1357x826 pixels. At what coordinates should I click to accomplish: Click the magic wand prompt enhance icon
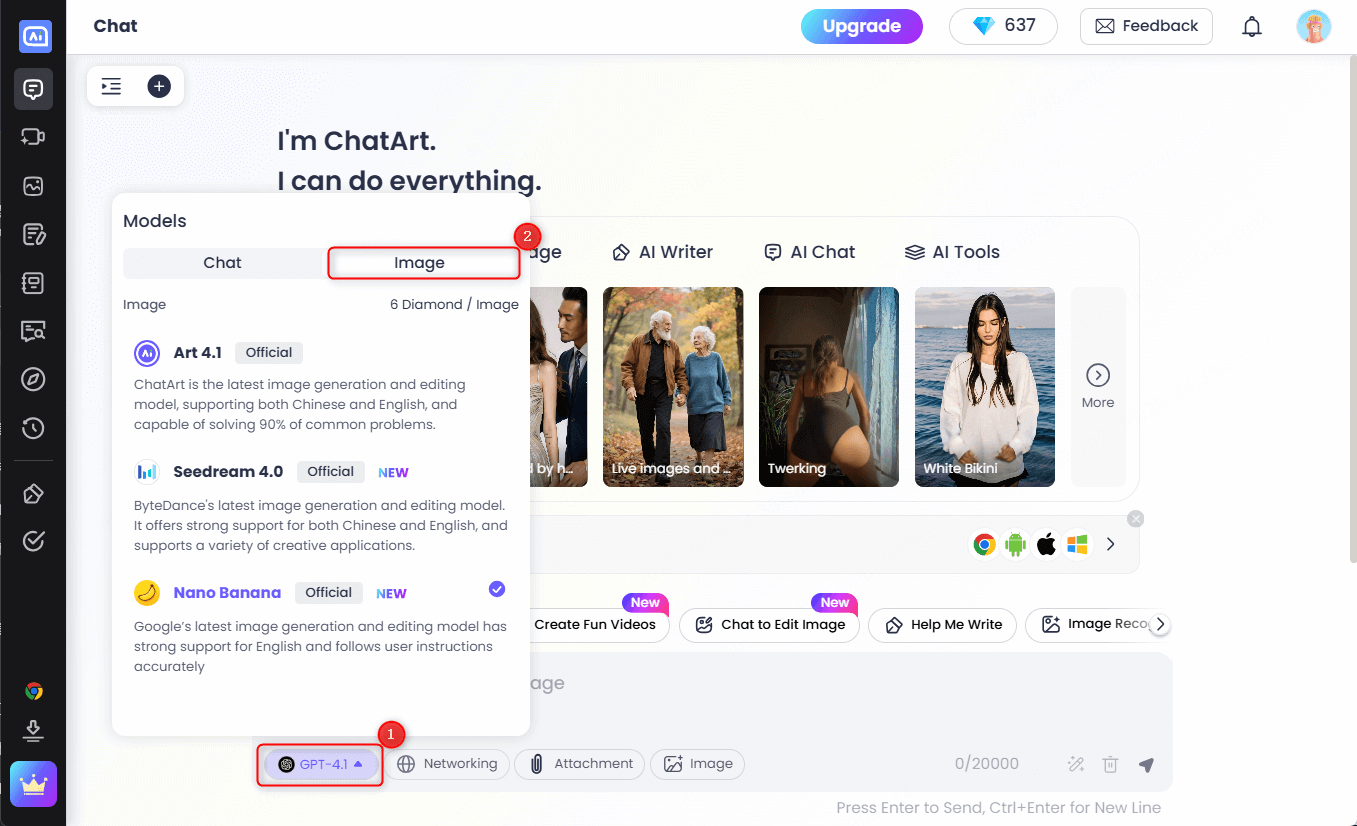pyautogui.click(x=1076, y=765)
